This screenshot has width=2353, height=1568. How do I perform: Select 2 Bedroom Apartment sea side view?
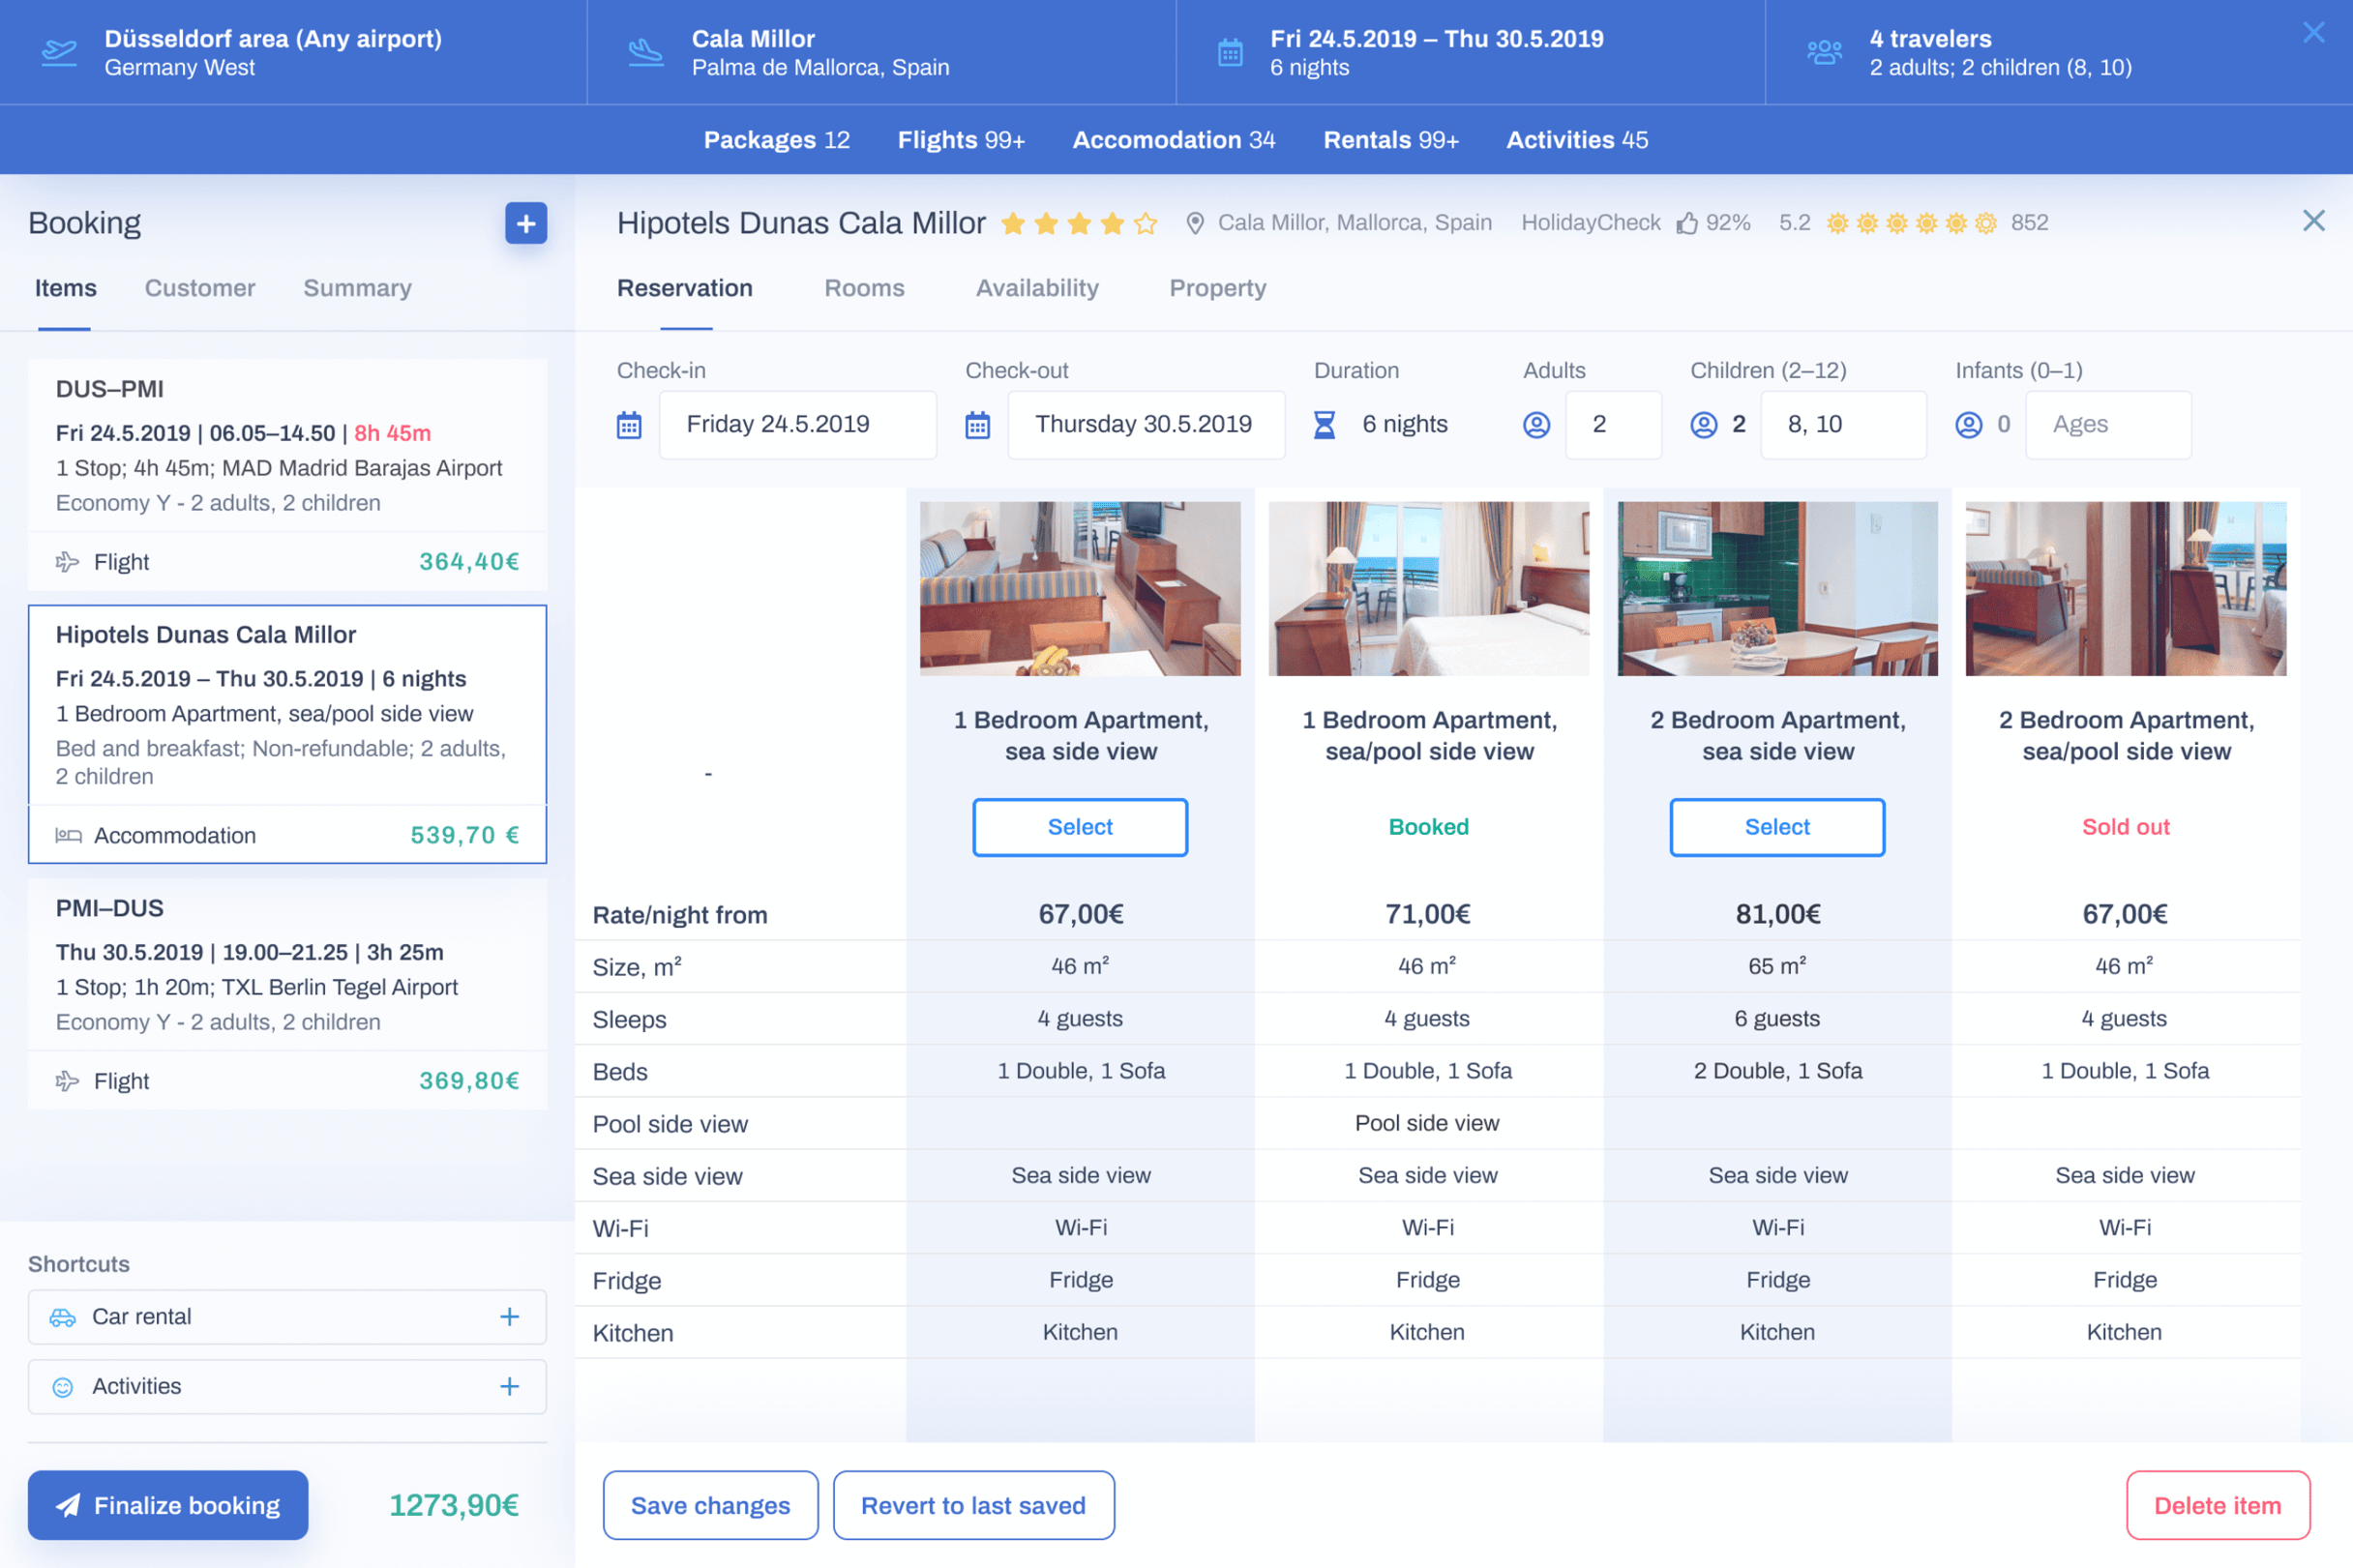pyautogui.click(x=1777, y=827)
